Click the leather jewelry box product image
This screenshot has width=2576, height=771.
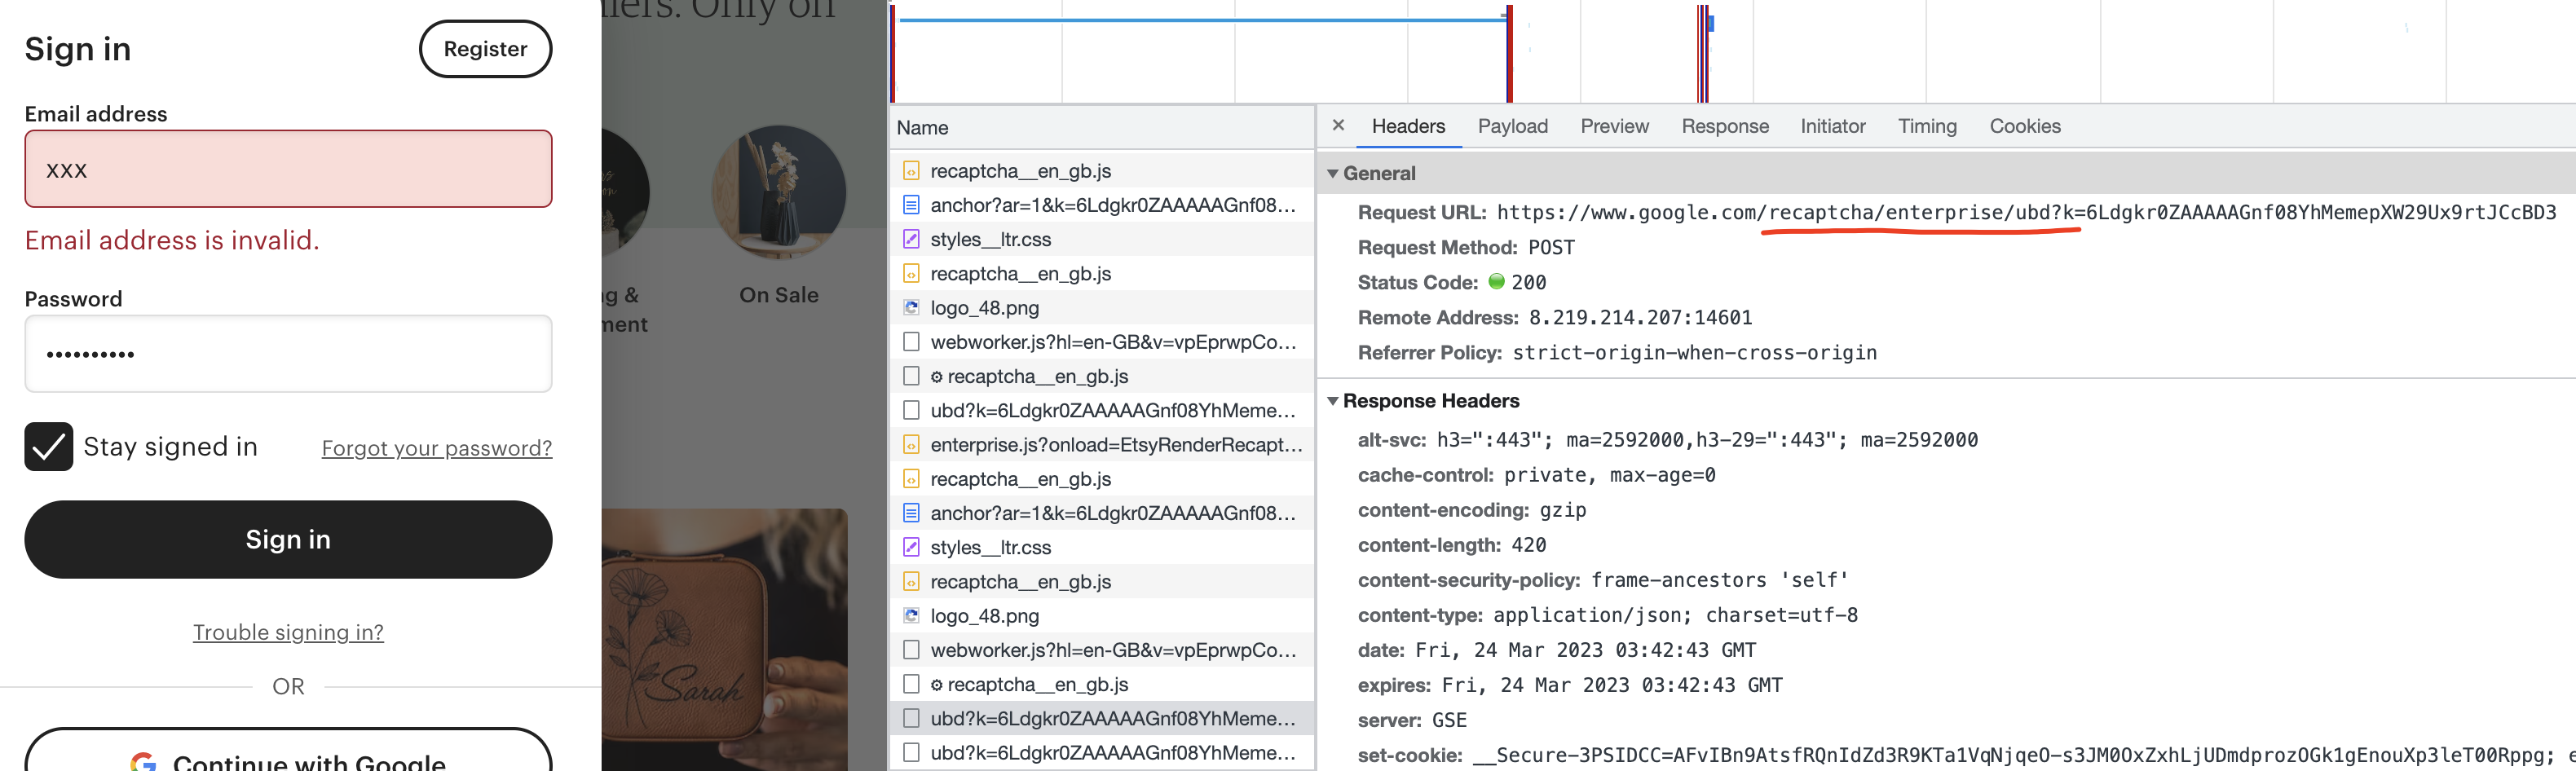[724, 640]
